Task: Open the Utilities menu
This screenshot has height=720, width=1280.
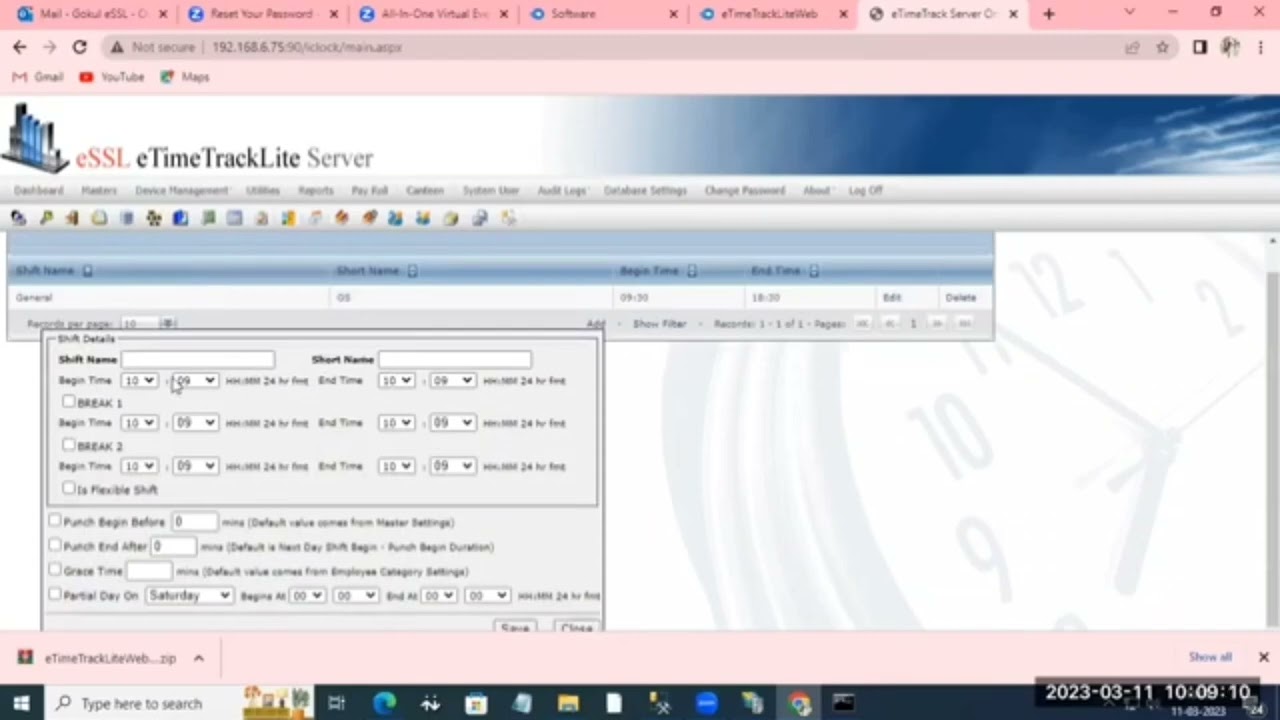Action: click(263, 190)
